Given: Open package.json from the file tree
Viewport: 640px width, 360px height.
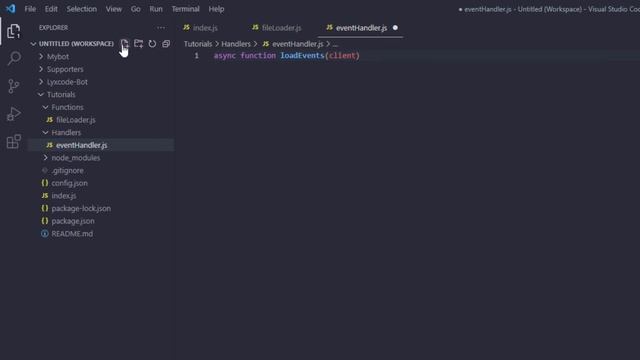Looking at the screenshot, I should 73,221.
